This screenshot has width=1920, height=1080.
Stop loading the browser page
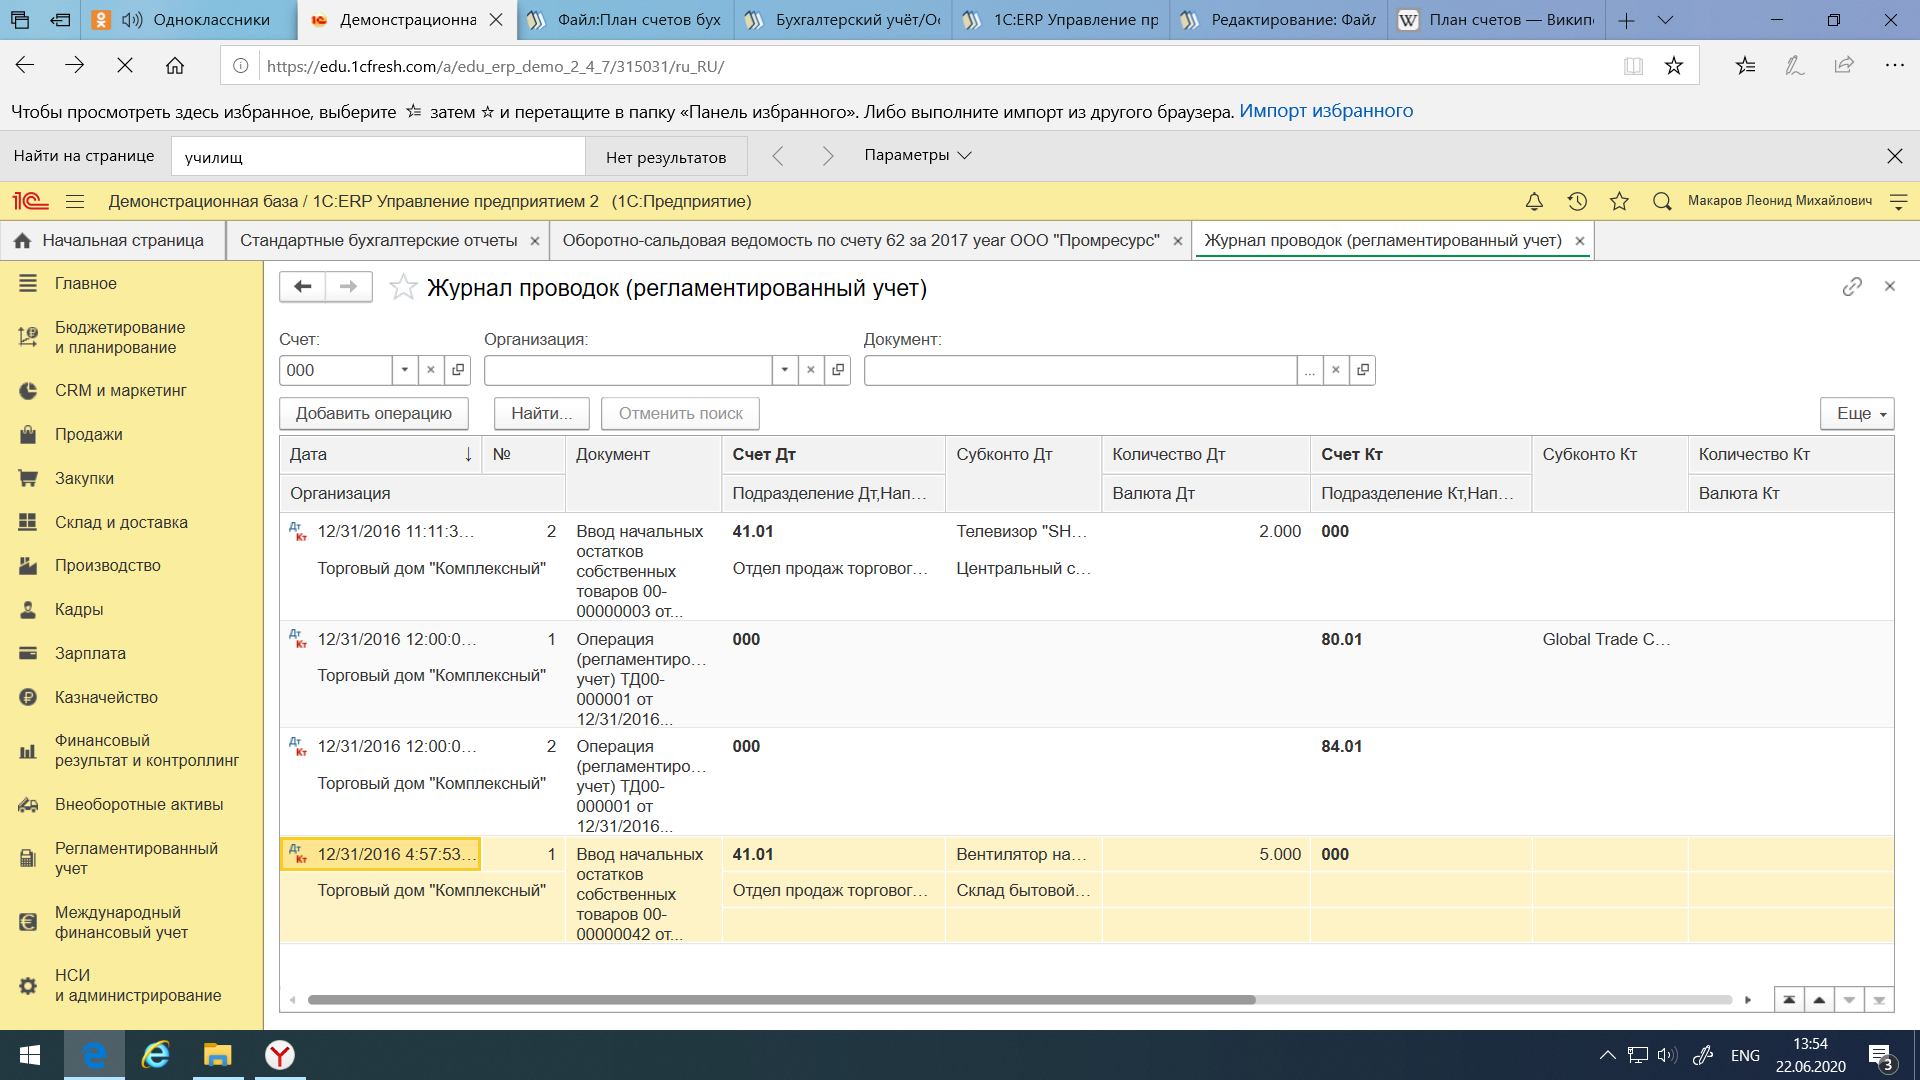[125, 65]
